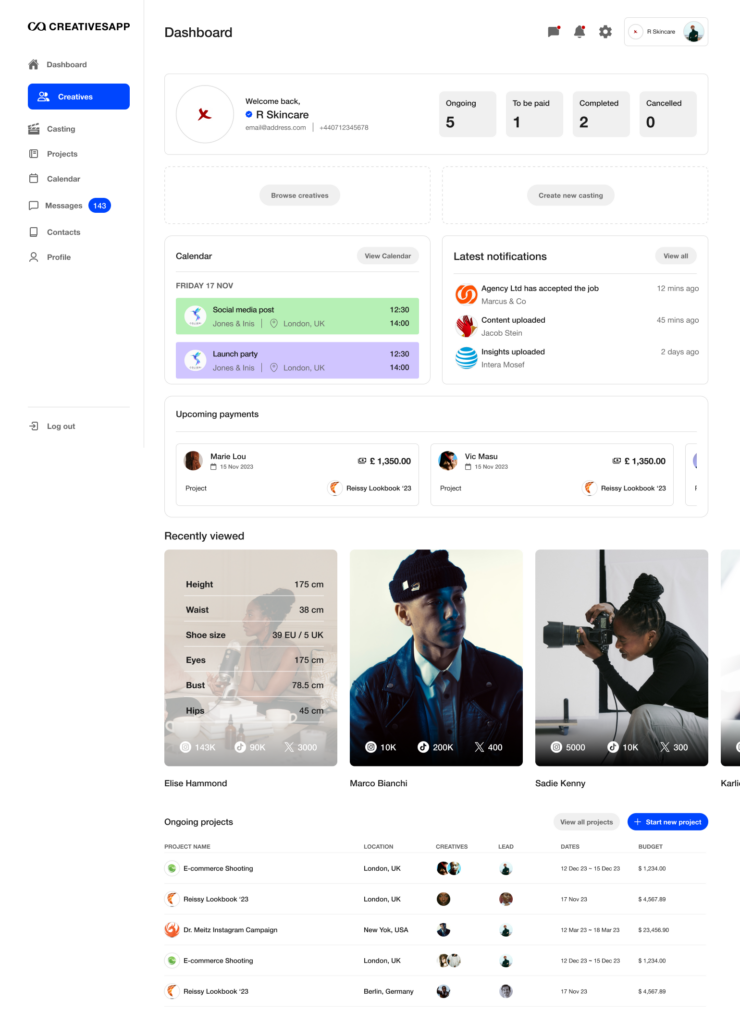Click lead avatar in Berlin, Germany project row
Image resolution: width=740 pixels, height=1024 pixels.
pos(506,991)
